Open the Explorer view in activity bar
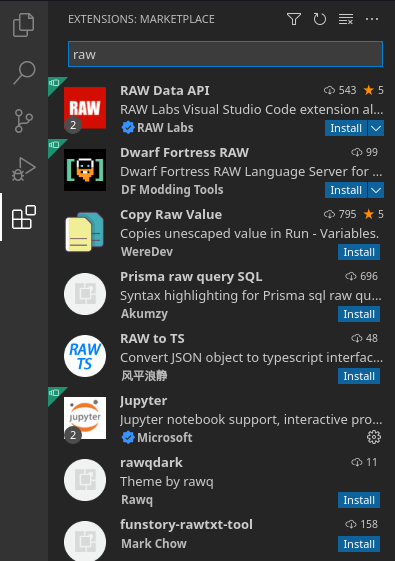Screen dimensions: 395x561 click(24, 25)
